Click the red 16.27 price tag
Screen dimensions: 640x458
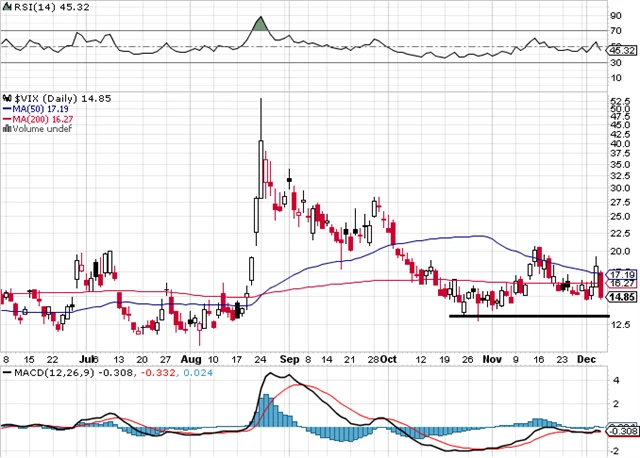621,284
